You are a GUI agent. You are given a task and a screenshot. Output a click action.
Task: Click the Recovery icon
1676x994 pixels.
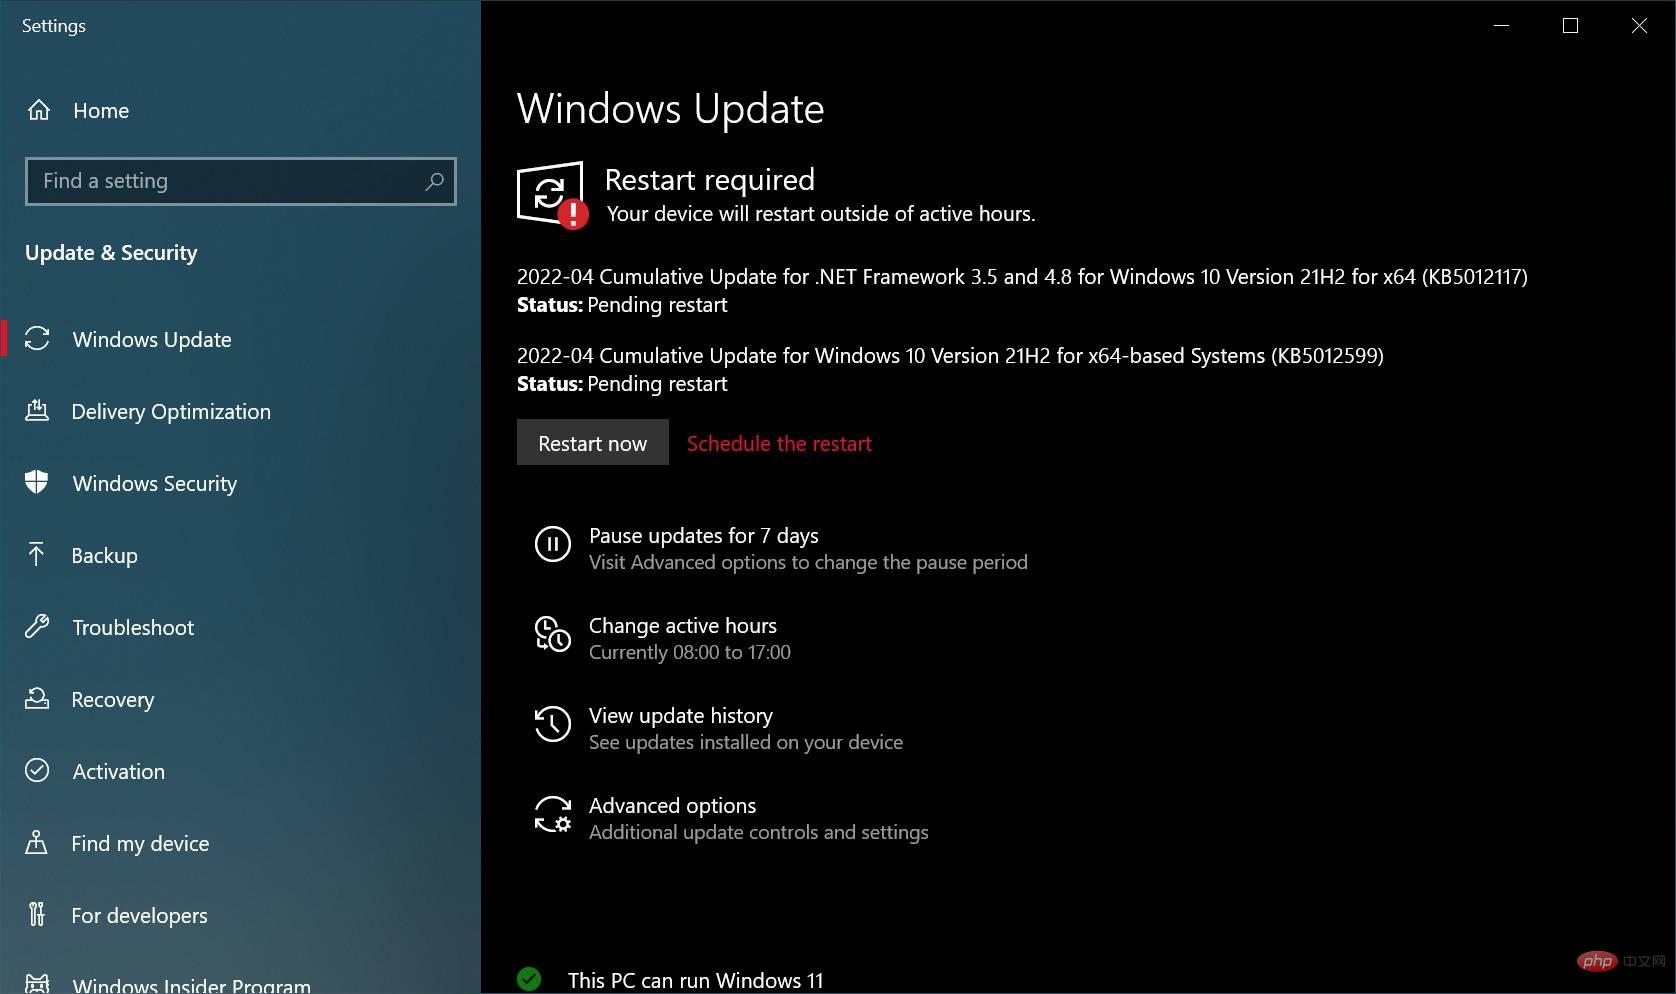(37, 698)
